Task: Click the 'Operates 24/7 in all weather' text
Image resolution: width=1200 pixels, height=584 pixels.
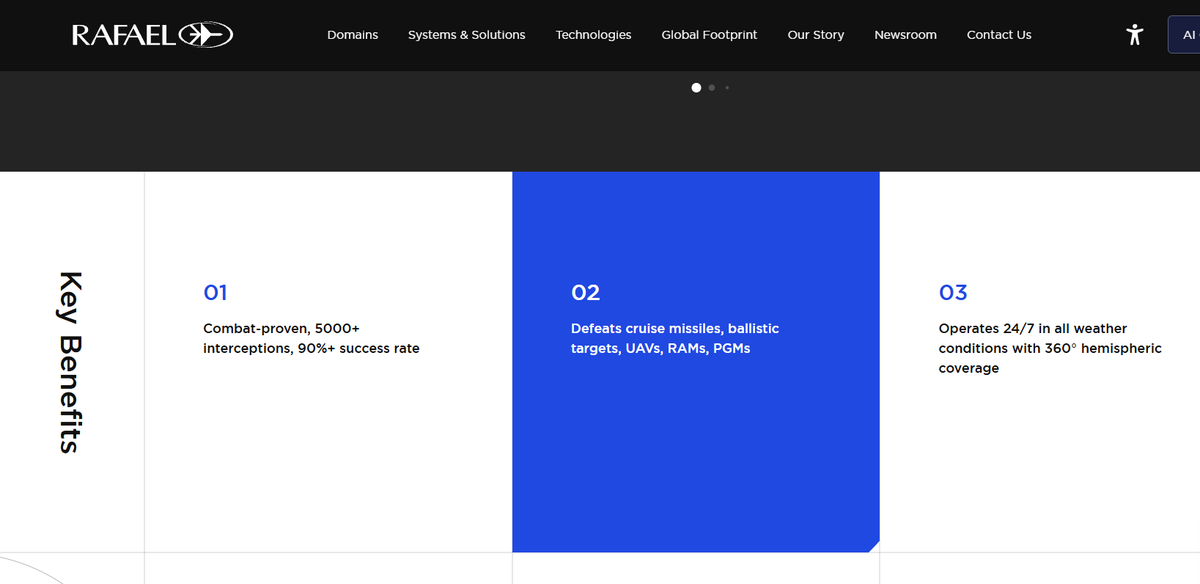Action: click(x=1050, y=348)
